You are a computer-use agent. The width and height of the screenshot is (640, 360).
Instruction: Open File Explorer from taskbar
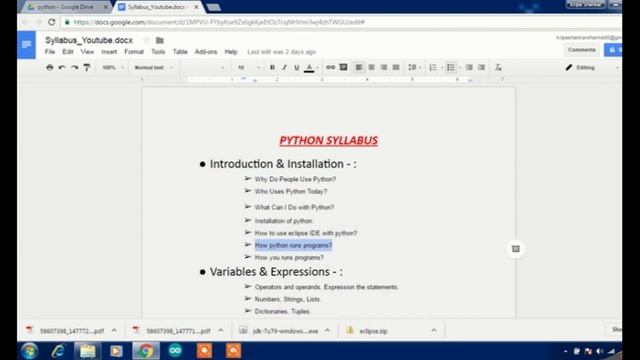click(87, 351)
